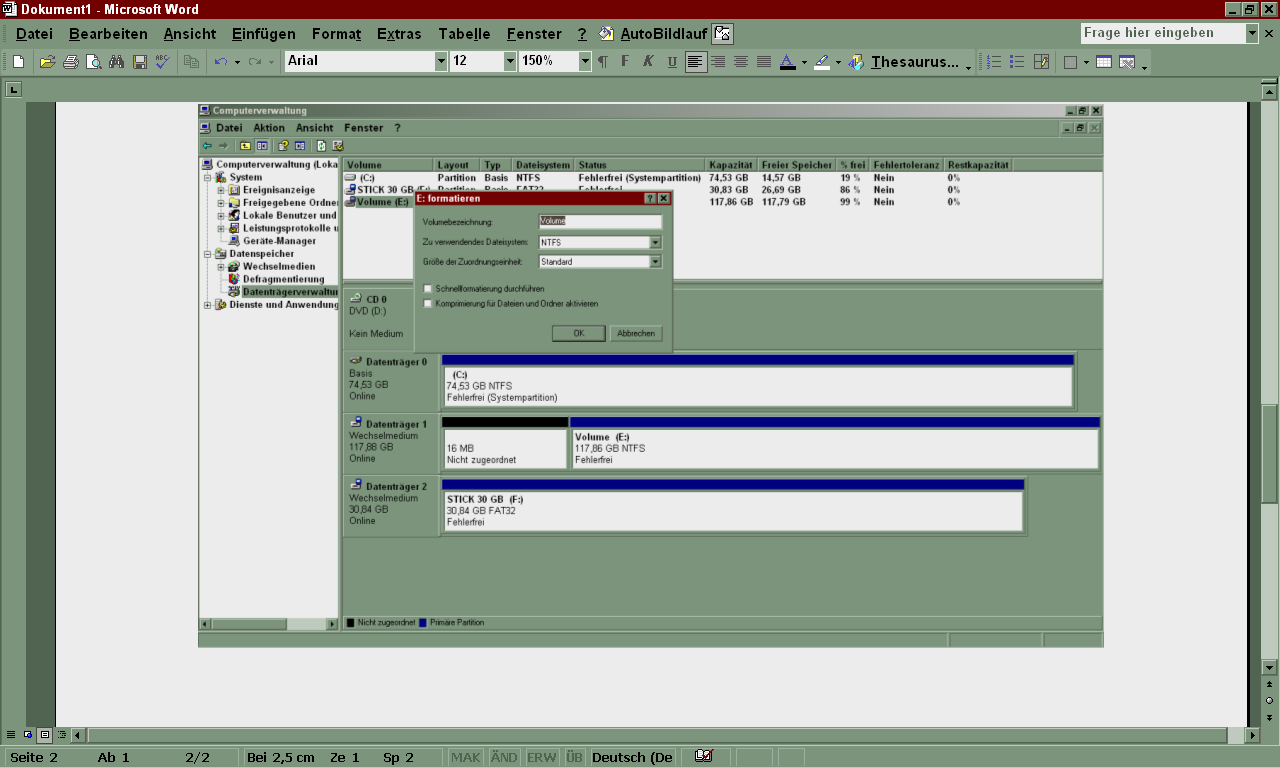Toggle italic (K) formatting
This screenshot has height=768, width=1280.
[x=648, y=62]
